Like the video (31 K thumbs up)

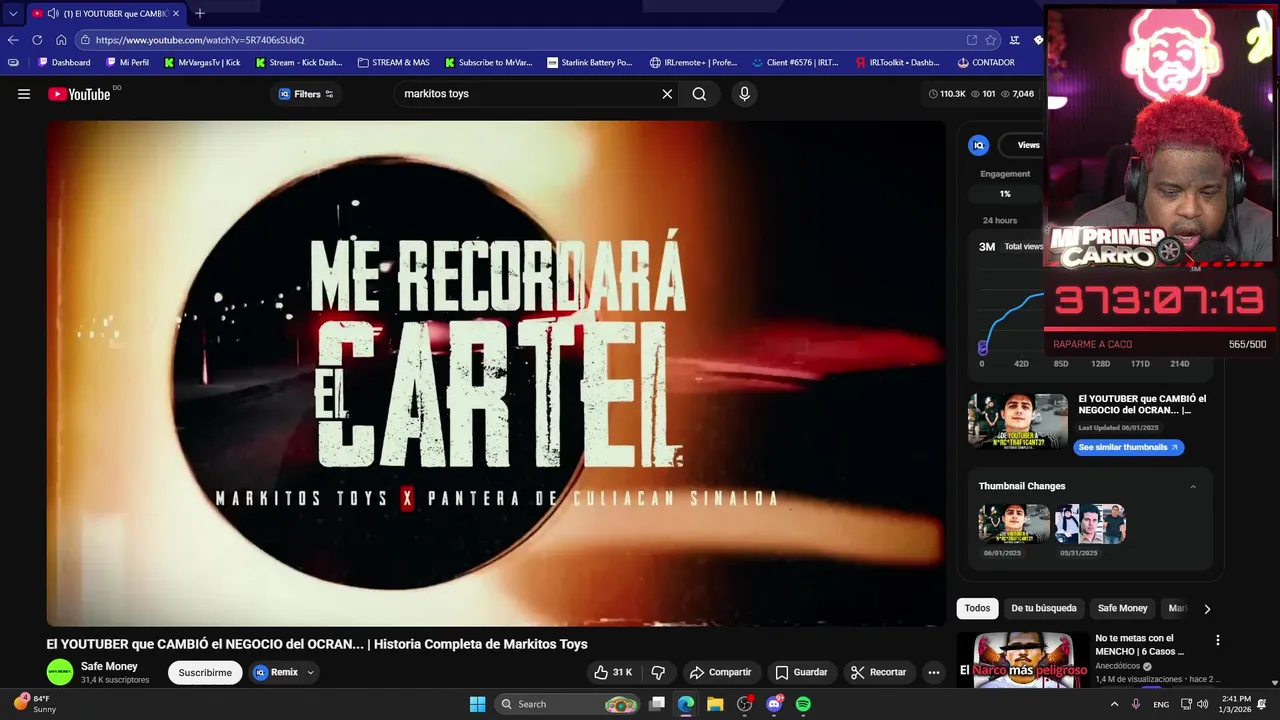point(613,672)
